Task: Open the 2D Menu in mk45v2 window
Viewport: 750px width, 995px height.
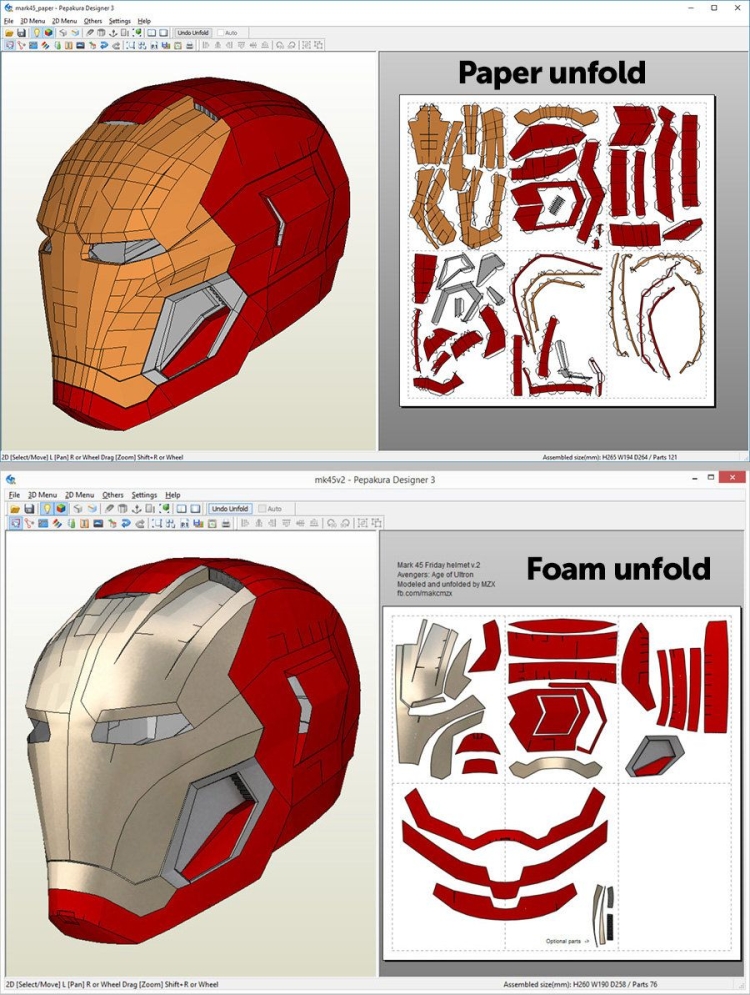Action: pyautogui.click(x=79, y=494)
